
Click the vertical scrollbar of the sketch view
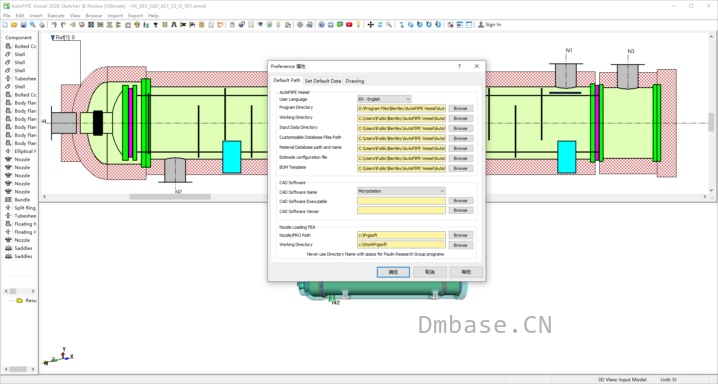[711, 122]
